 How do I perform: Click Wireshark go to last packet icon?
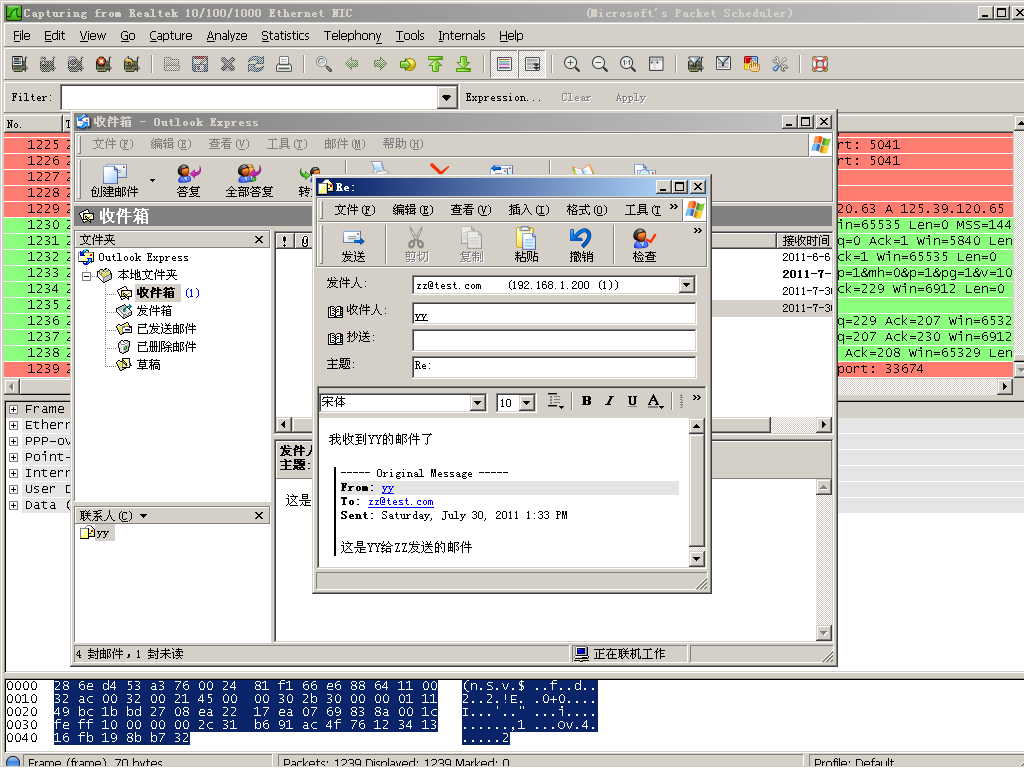point(464,63)
